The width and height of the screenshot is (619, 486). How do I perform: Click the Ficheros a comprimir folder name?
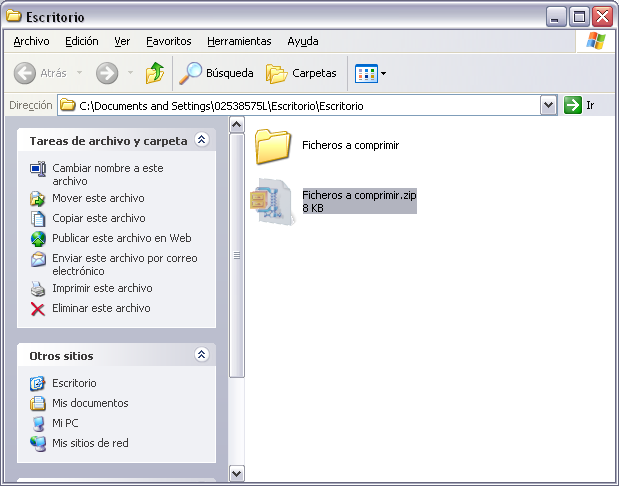(x=351, y=145)
